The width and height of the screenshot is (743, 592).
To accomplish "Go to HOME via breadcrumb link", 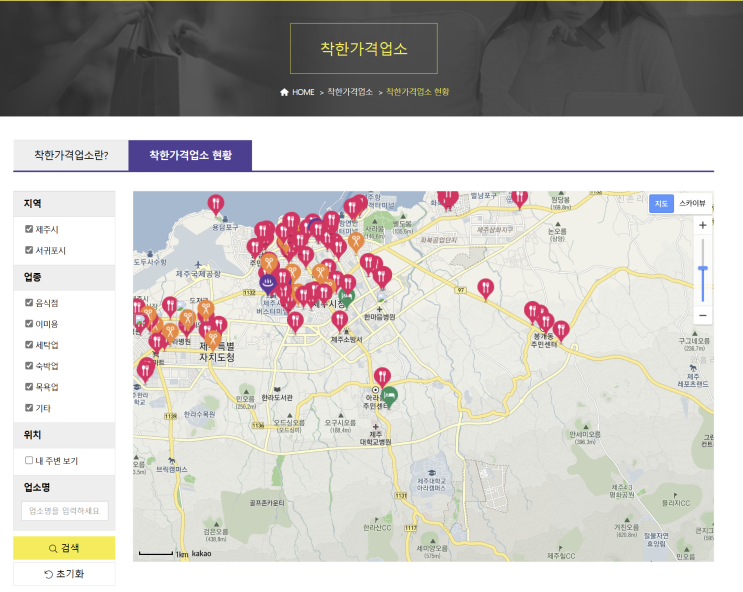I will (x=303, y=92).
